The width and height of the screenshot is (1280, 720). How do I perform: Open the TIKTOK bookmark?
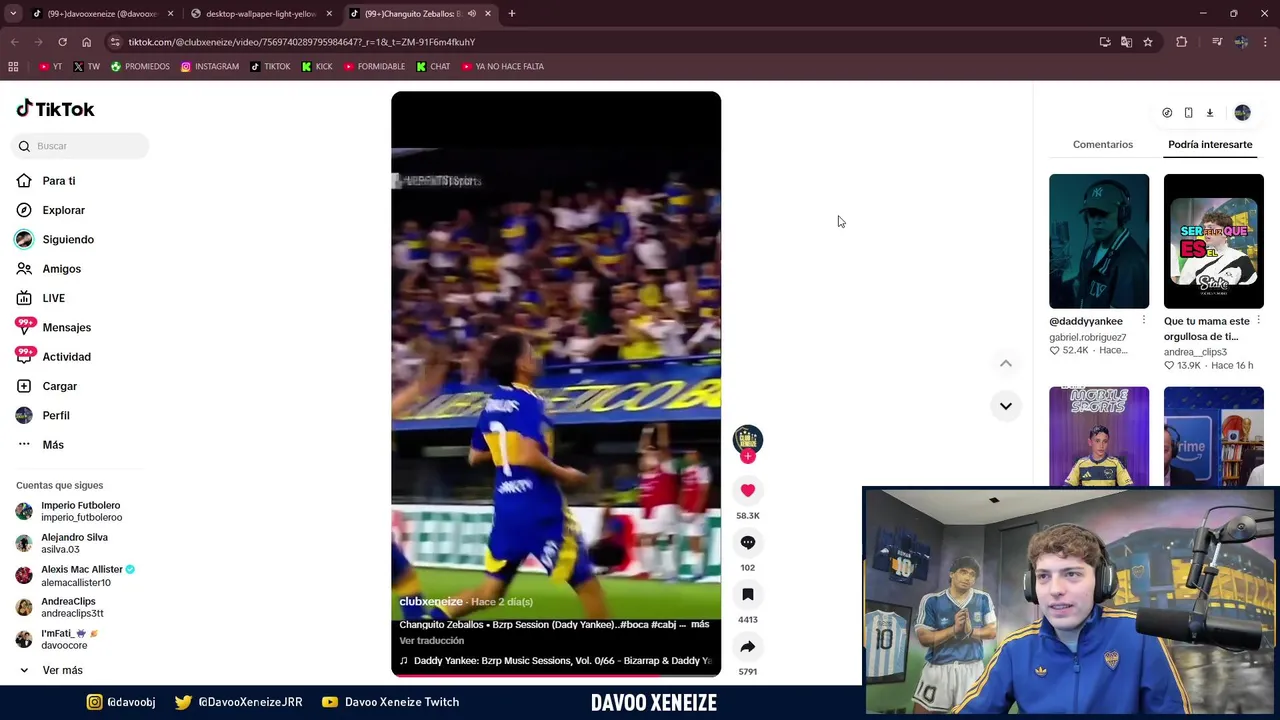pos(270,66)
